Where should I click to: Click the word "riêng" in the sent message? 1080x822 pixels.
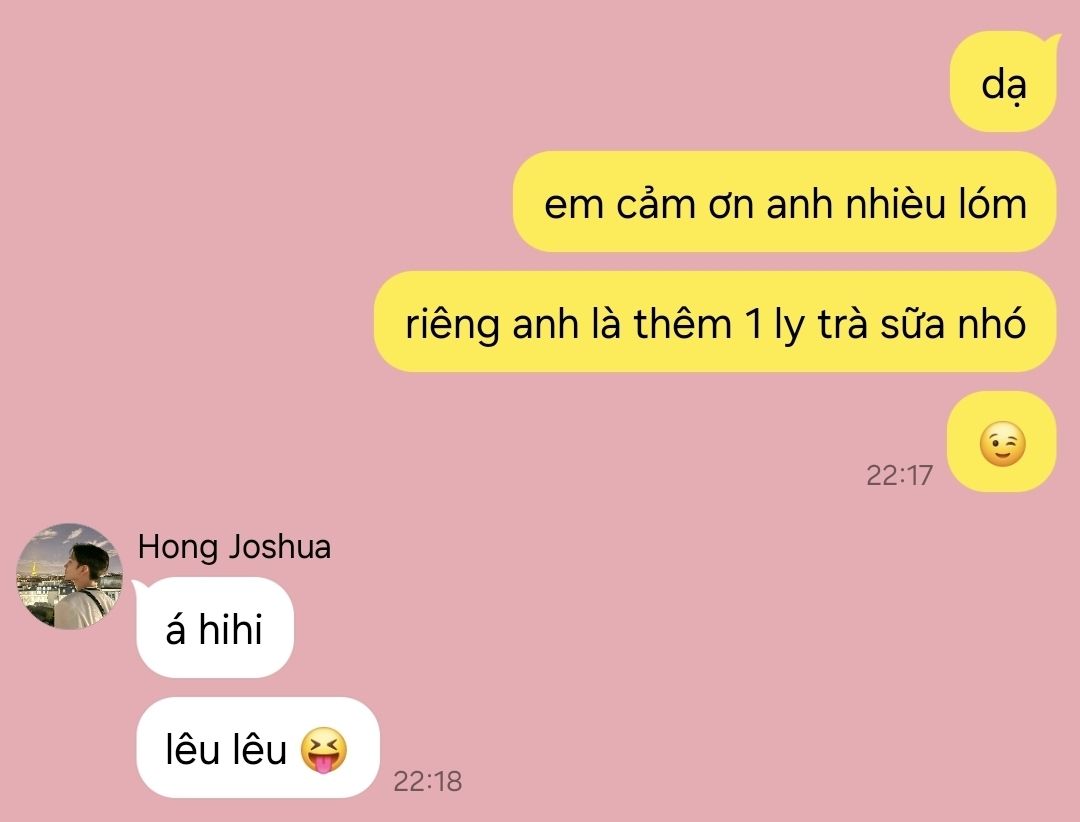tap(453, 325)
